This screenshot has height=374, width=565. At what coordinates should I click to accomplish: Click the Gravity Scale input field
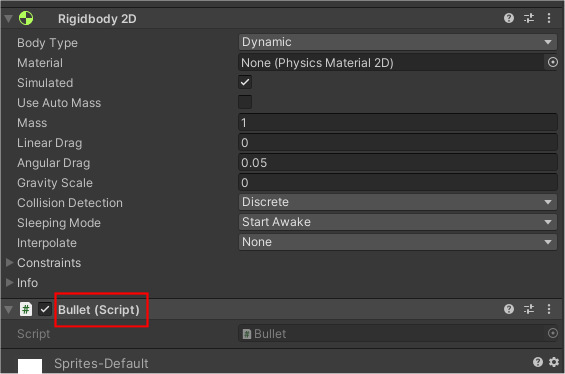(x=398, y=182)
